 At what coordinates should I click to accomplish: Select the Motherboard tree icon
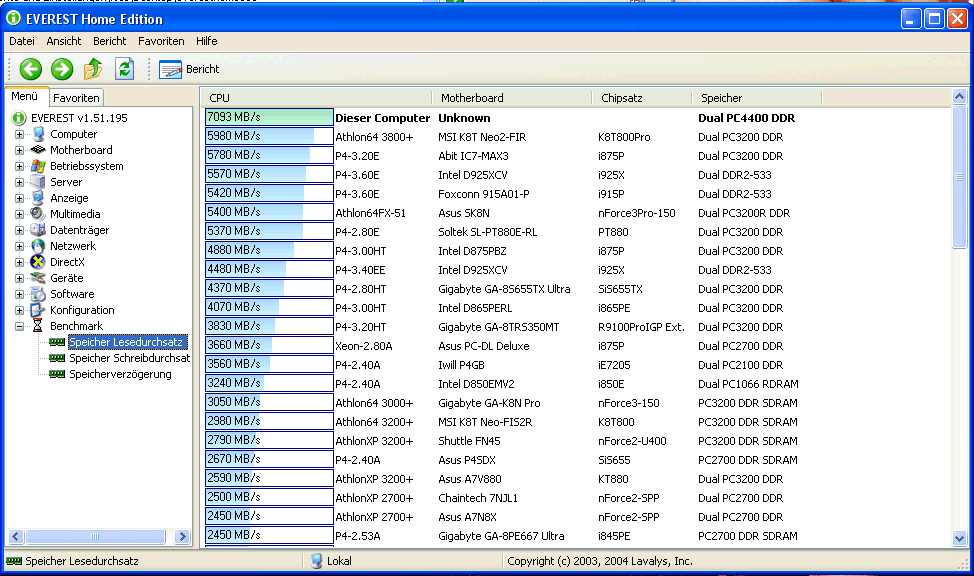point(39,150)
